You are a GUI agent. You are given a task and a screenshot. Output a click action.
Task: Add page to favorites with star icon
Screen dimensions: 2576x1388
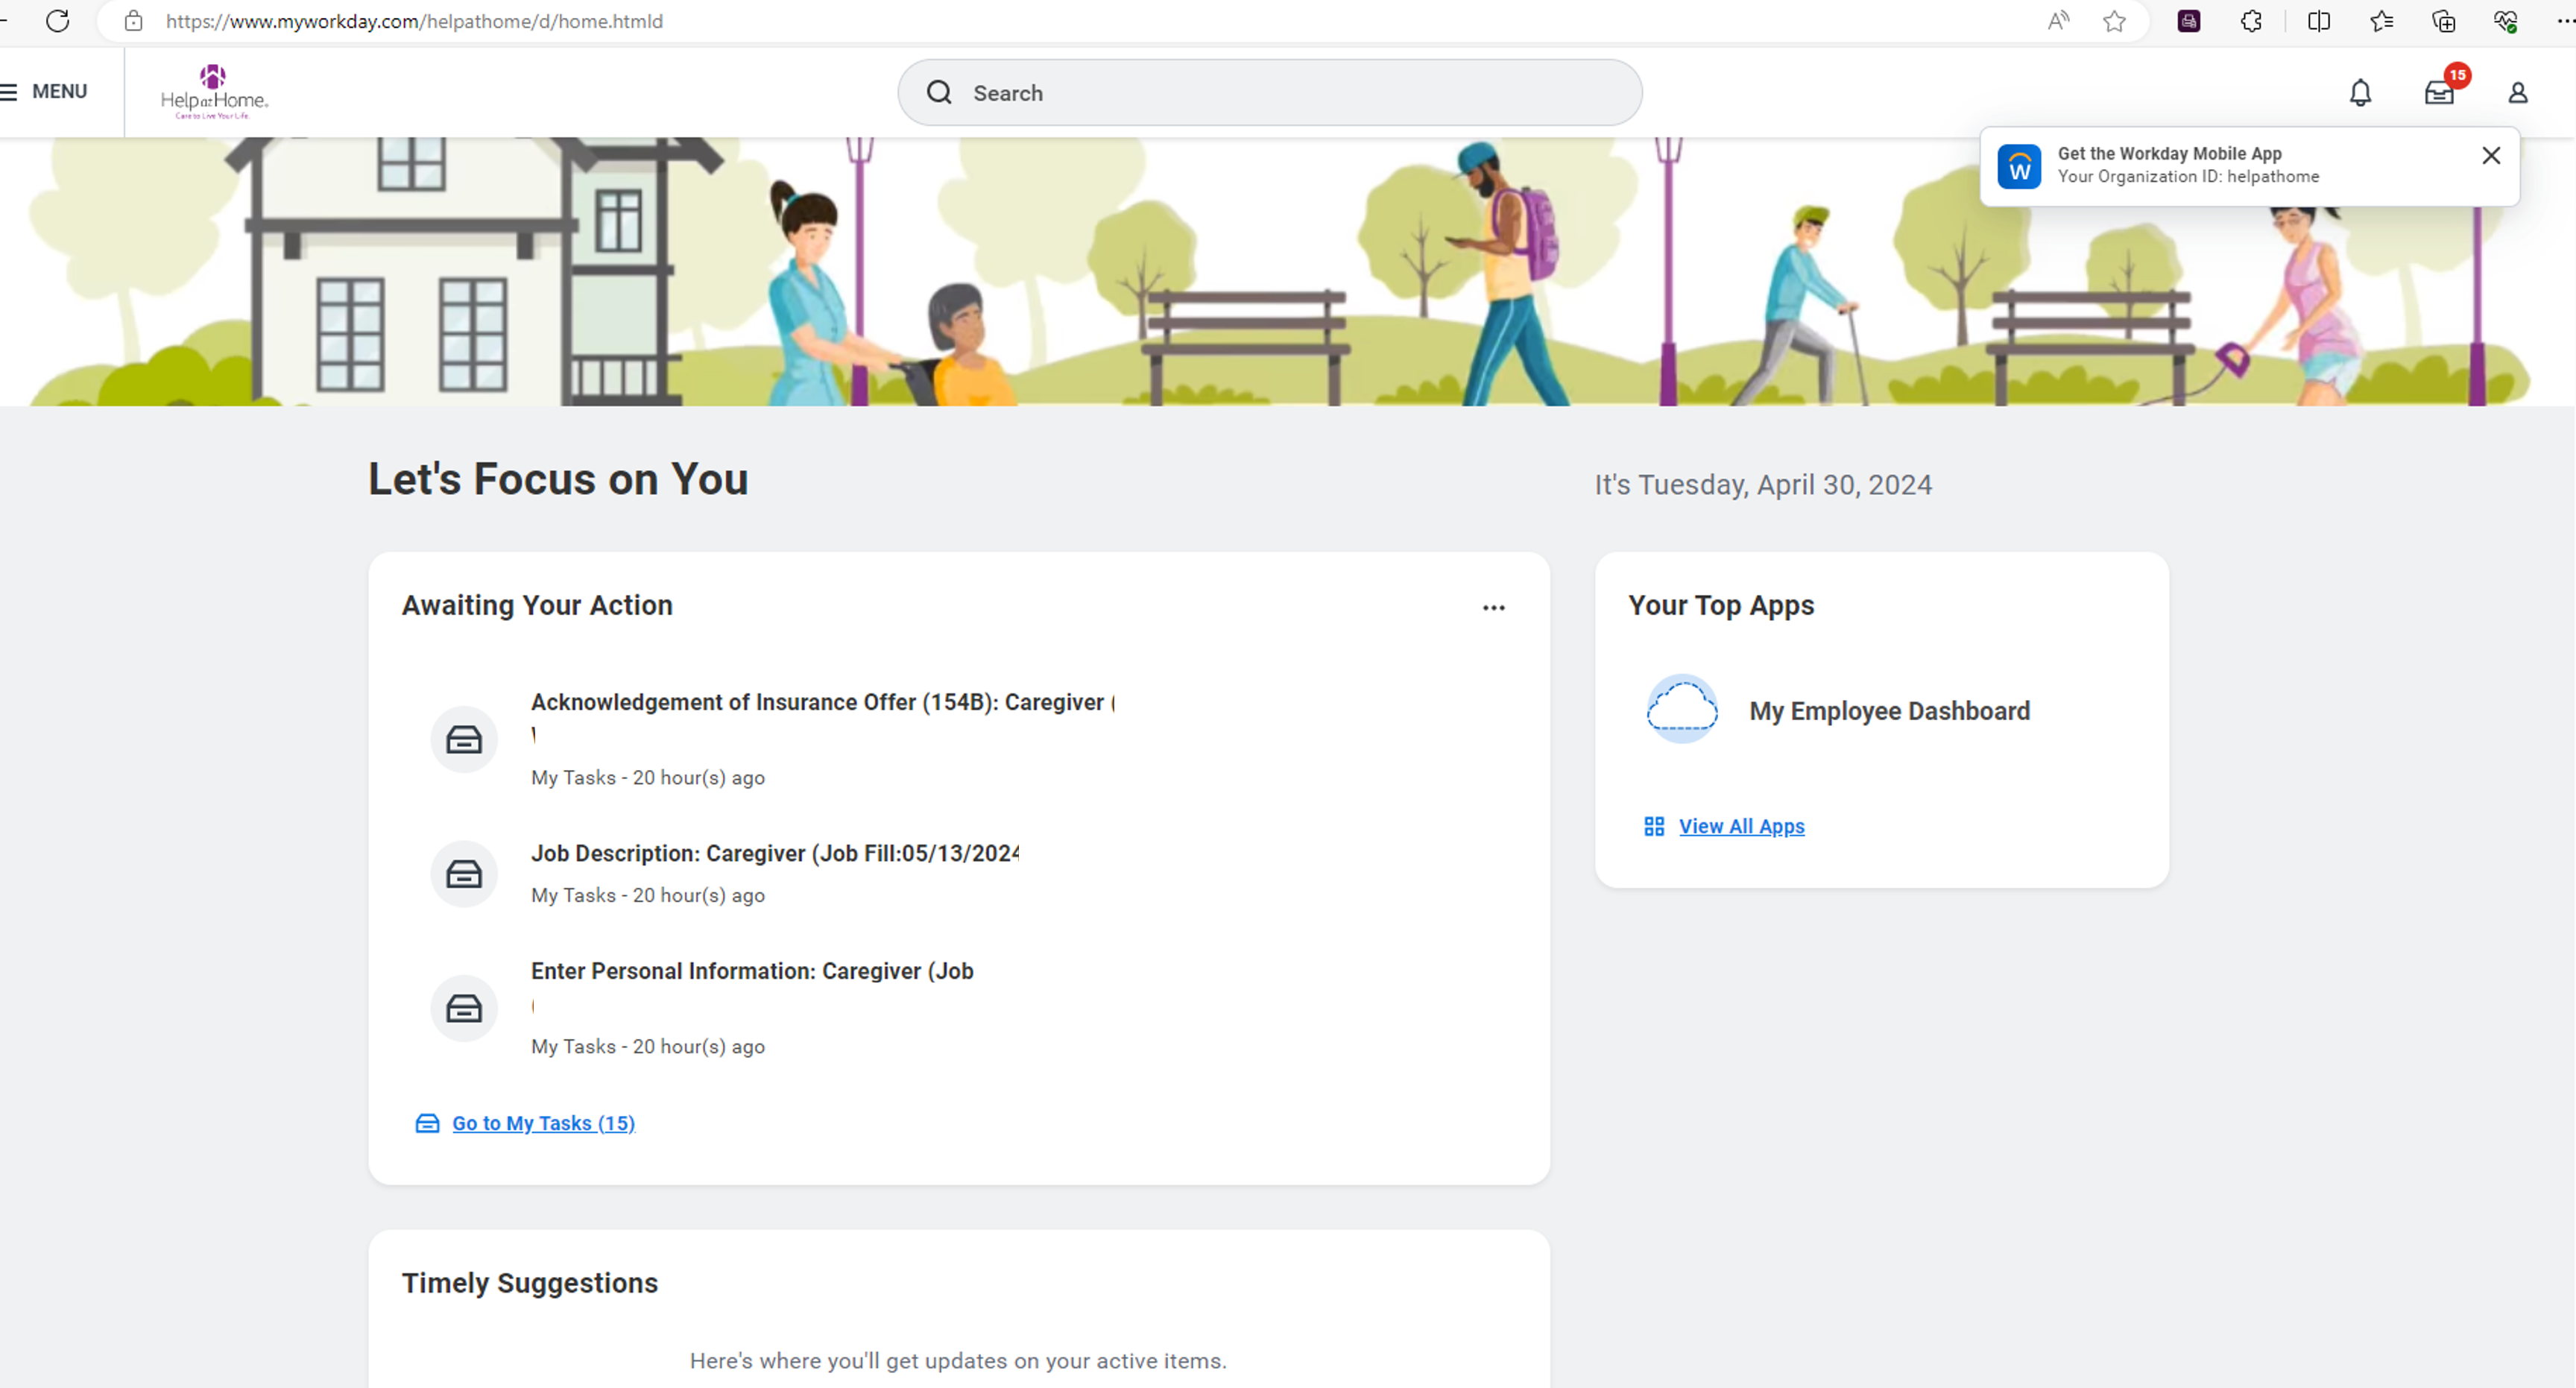pyautogui.click(x=2114, y=21)
